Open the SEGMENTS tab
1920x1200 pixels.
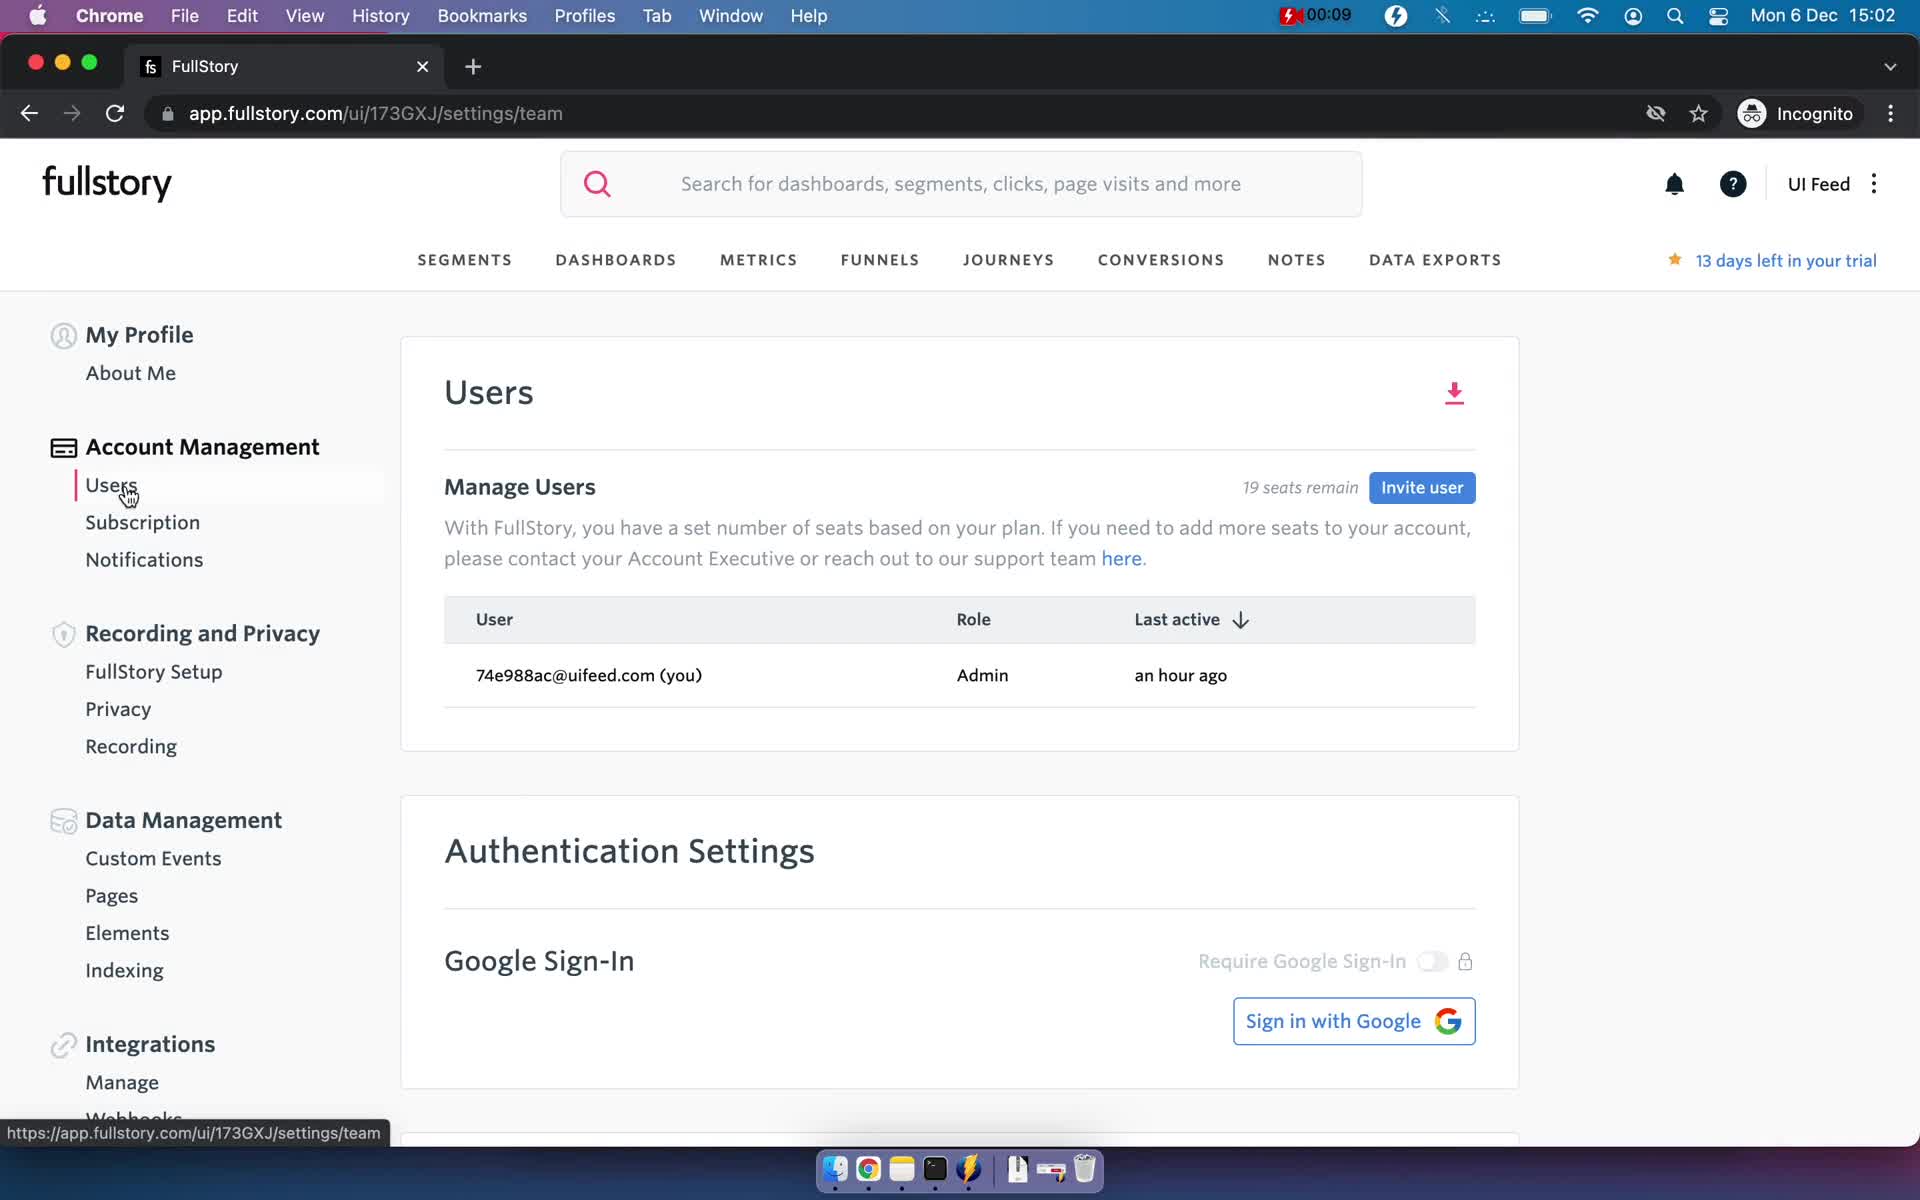tap(464, 260)
